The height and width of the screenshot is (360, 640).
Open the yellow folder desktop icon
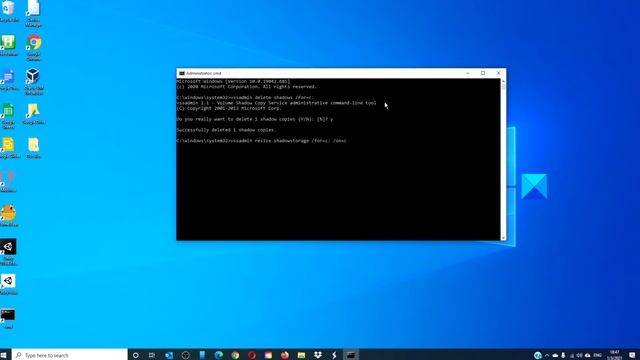click(33, 148)
